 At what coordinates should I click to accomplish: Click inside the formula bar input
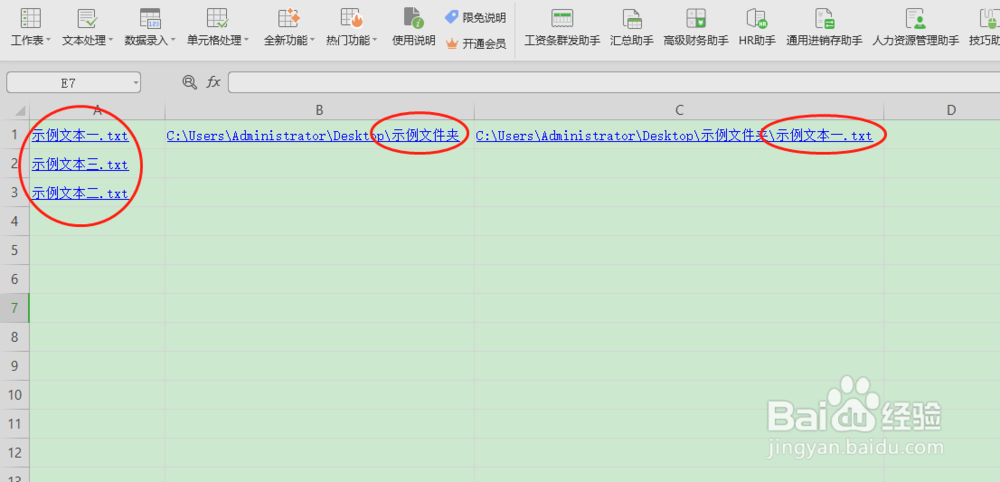(x=614, y=82)
